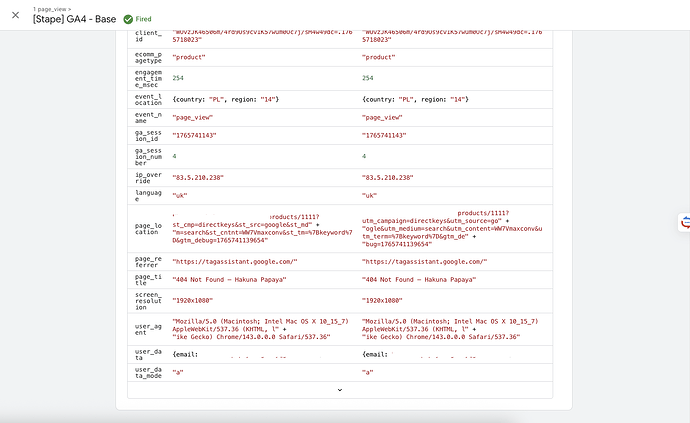Click the right engagement_time_msec value 254
The width and height of the screenshot is (690, 423).
tap(367, 78)
